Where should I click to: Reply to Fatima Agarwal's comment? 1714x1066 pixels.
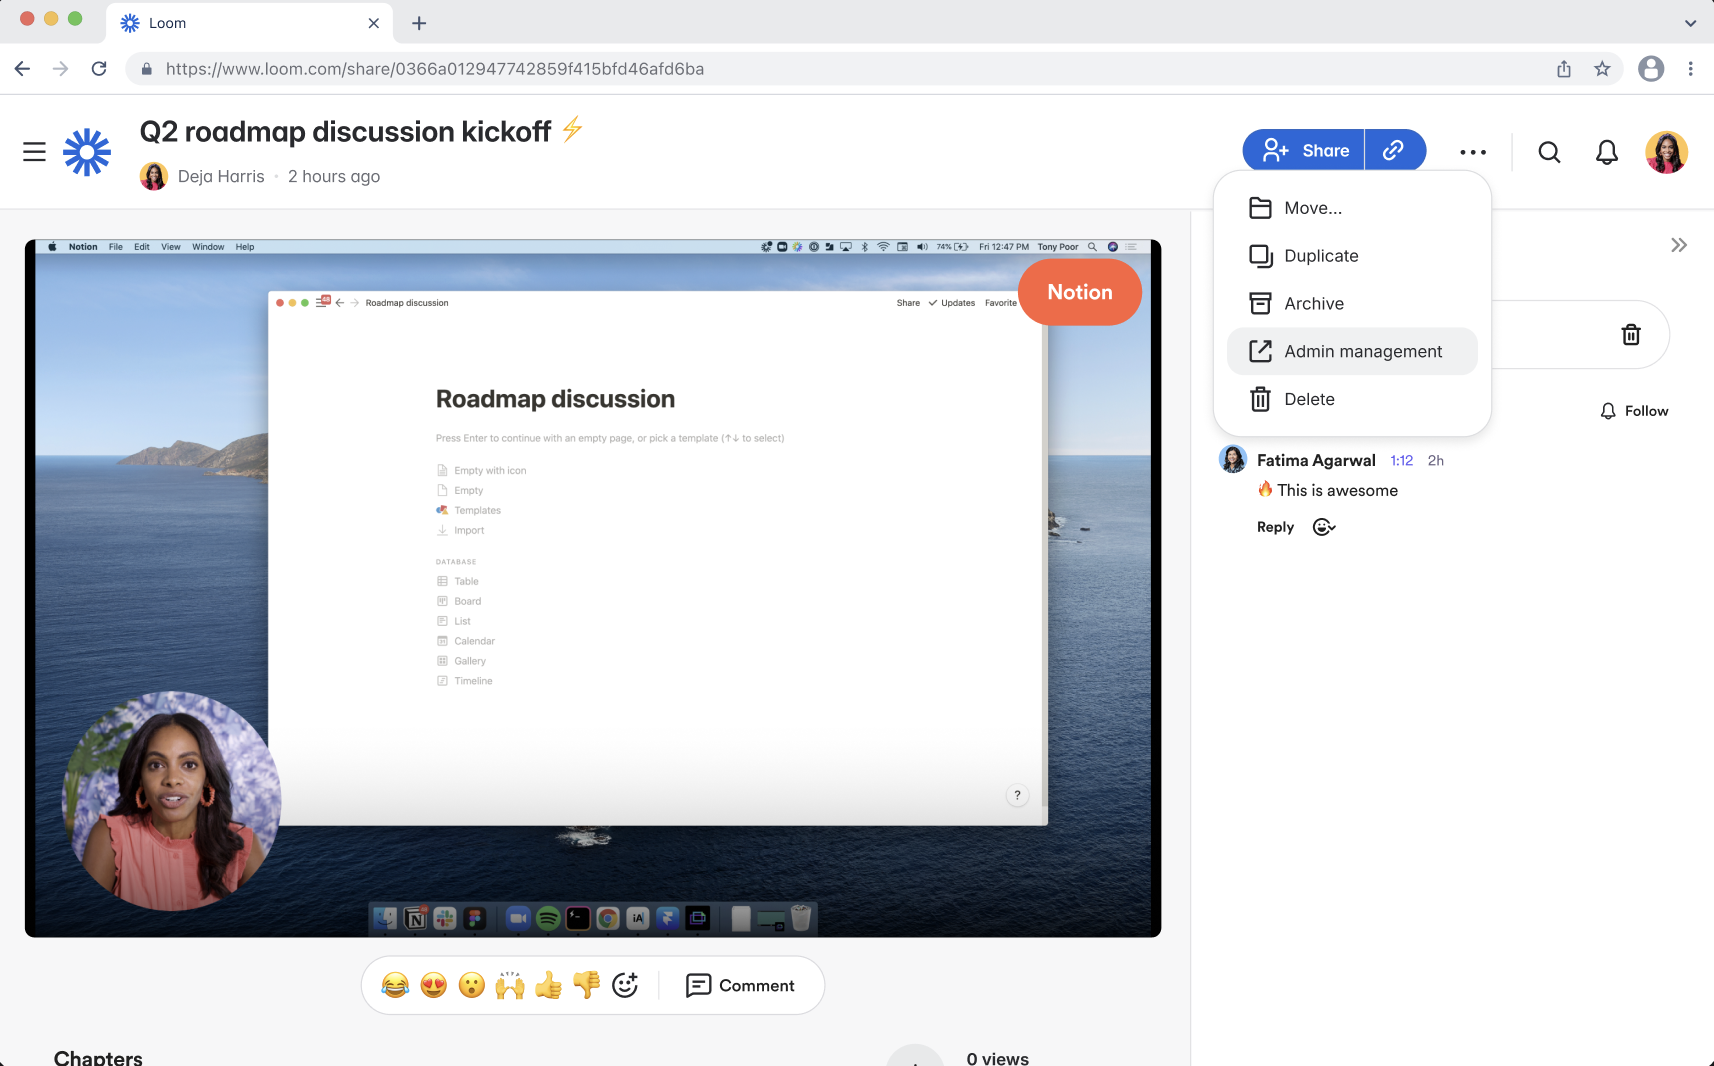(x=1275, y=527)
